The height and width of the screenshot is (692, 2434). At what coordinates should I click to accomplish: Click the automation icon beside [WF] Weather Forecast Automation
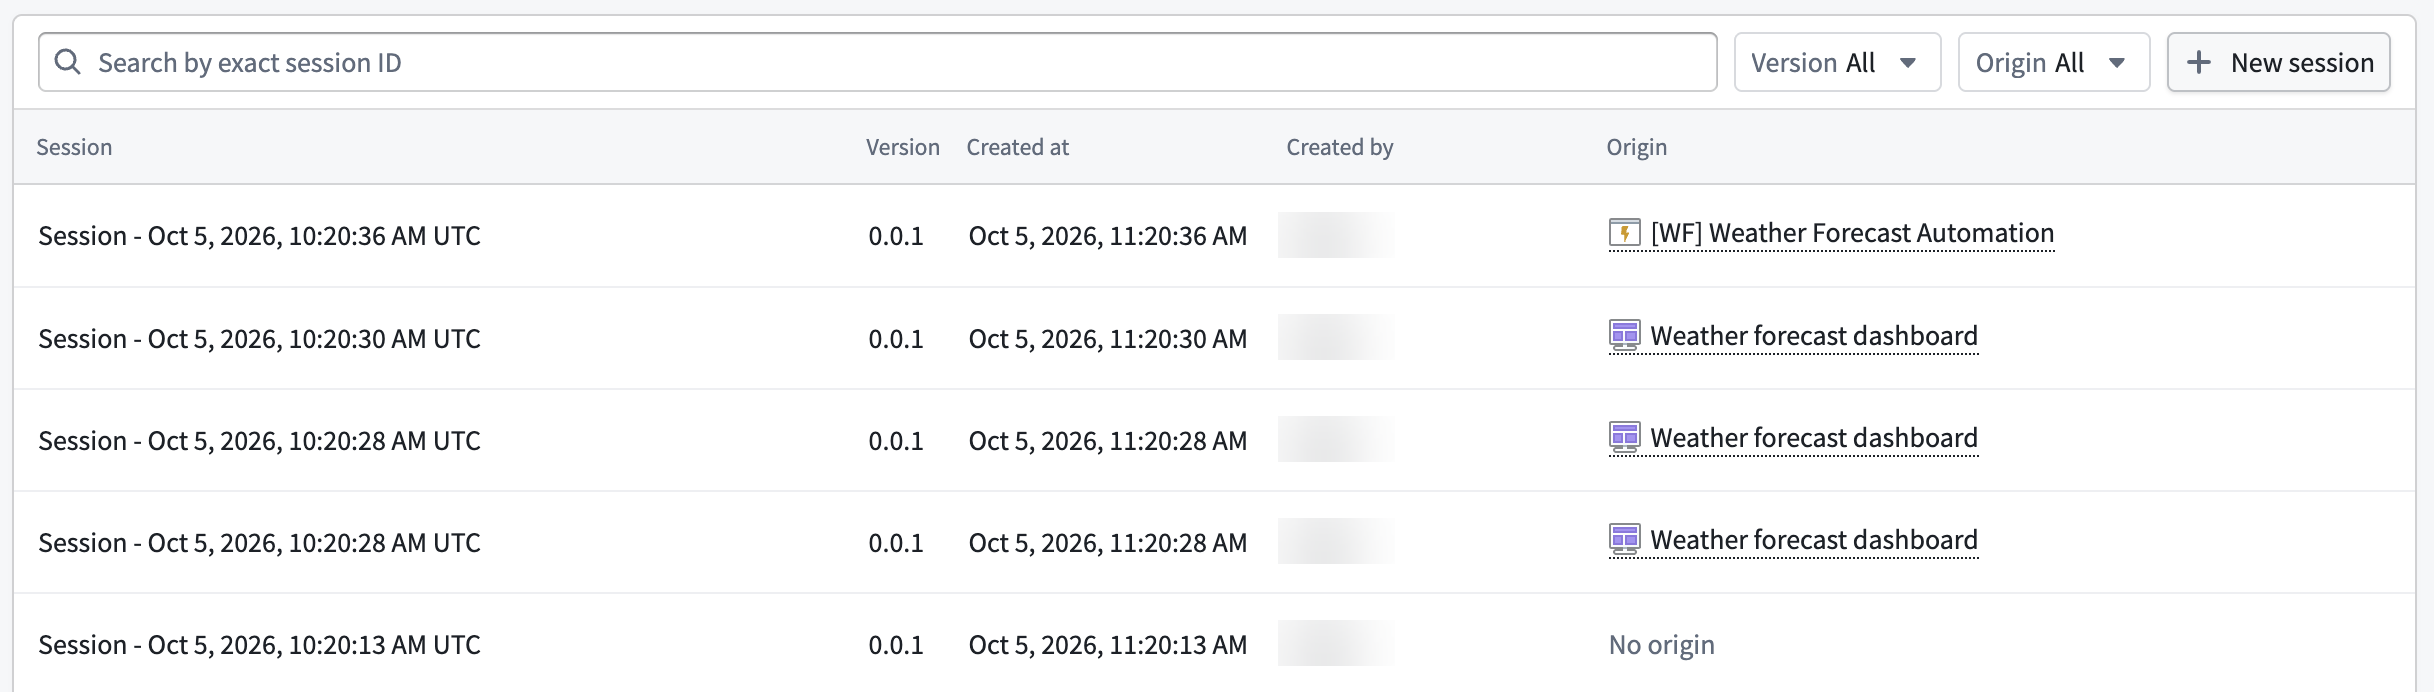(x=1624, y=233)
